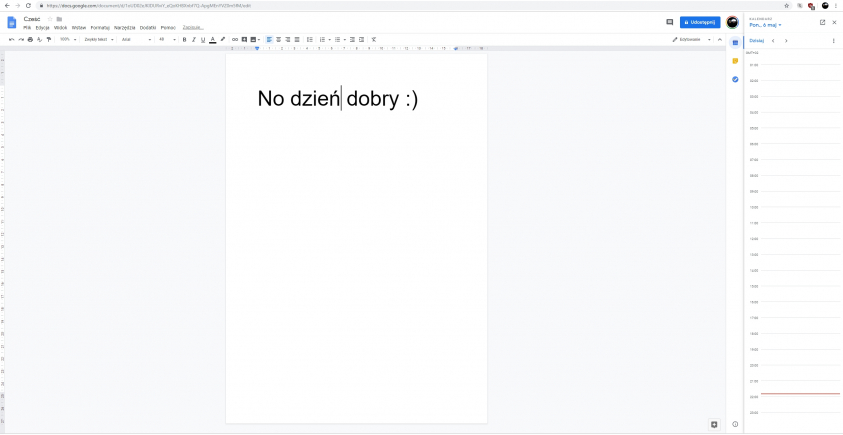Open comment history icon
843x435 pixels.
coord(669,21)
